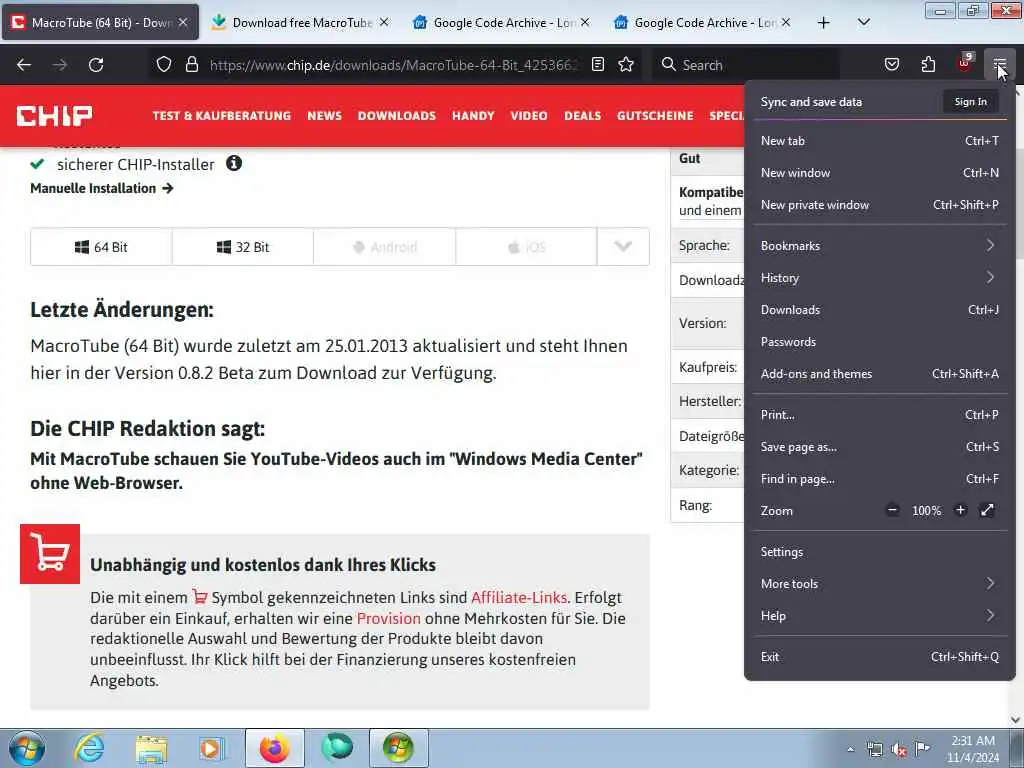Open NEWS navigation item

coord(325,116)
